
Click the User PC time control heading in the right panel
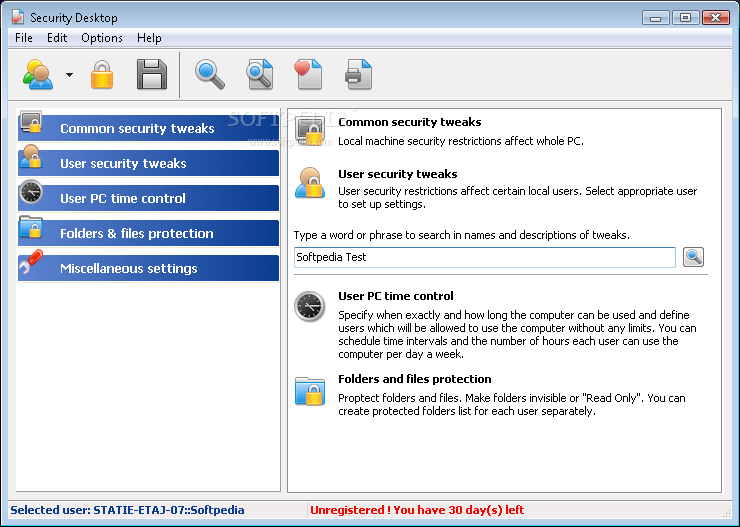point(396,296)
